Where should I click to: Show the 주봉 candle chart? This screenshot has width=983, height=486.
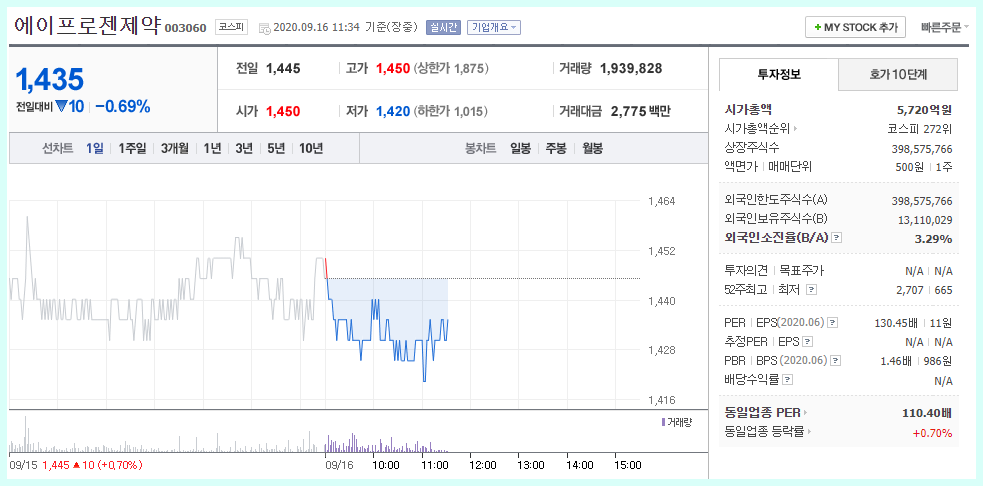[556, 149]
